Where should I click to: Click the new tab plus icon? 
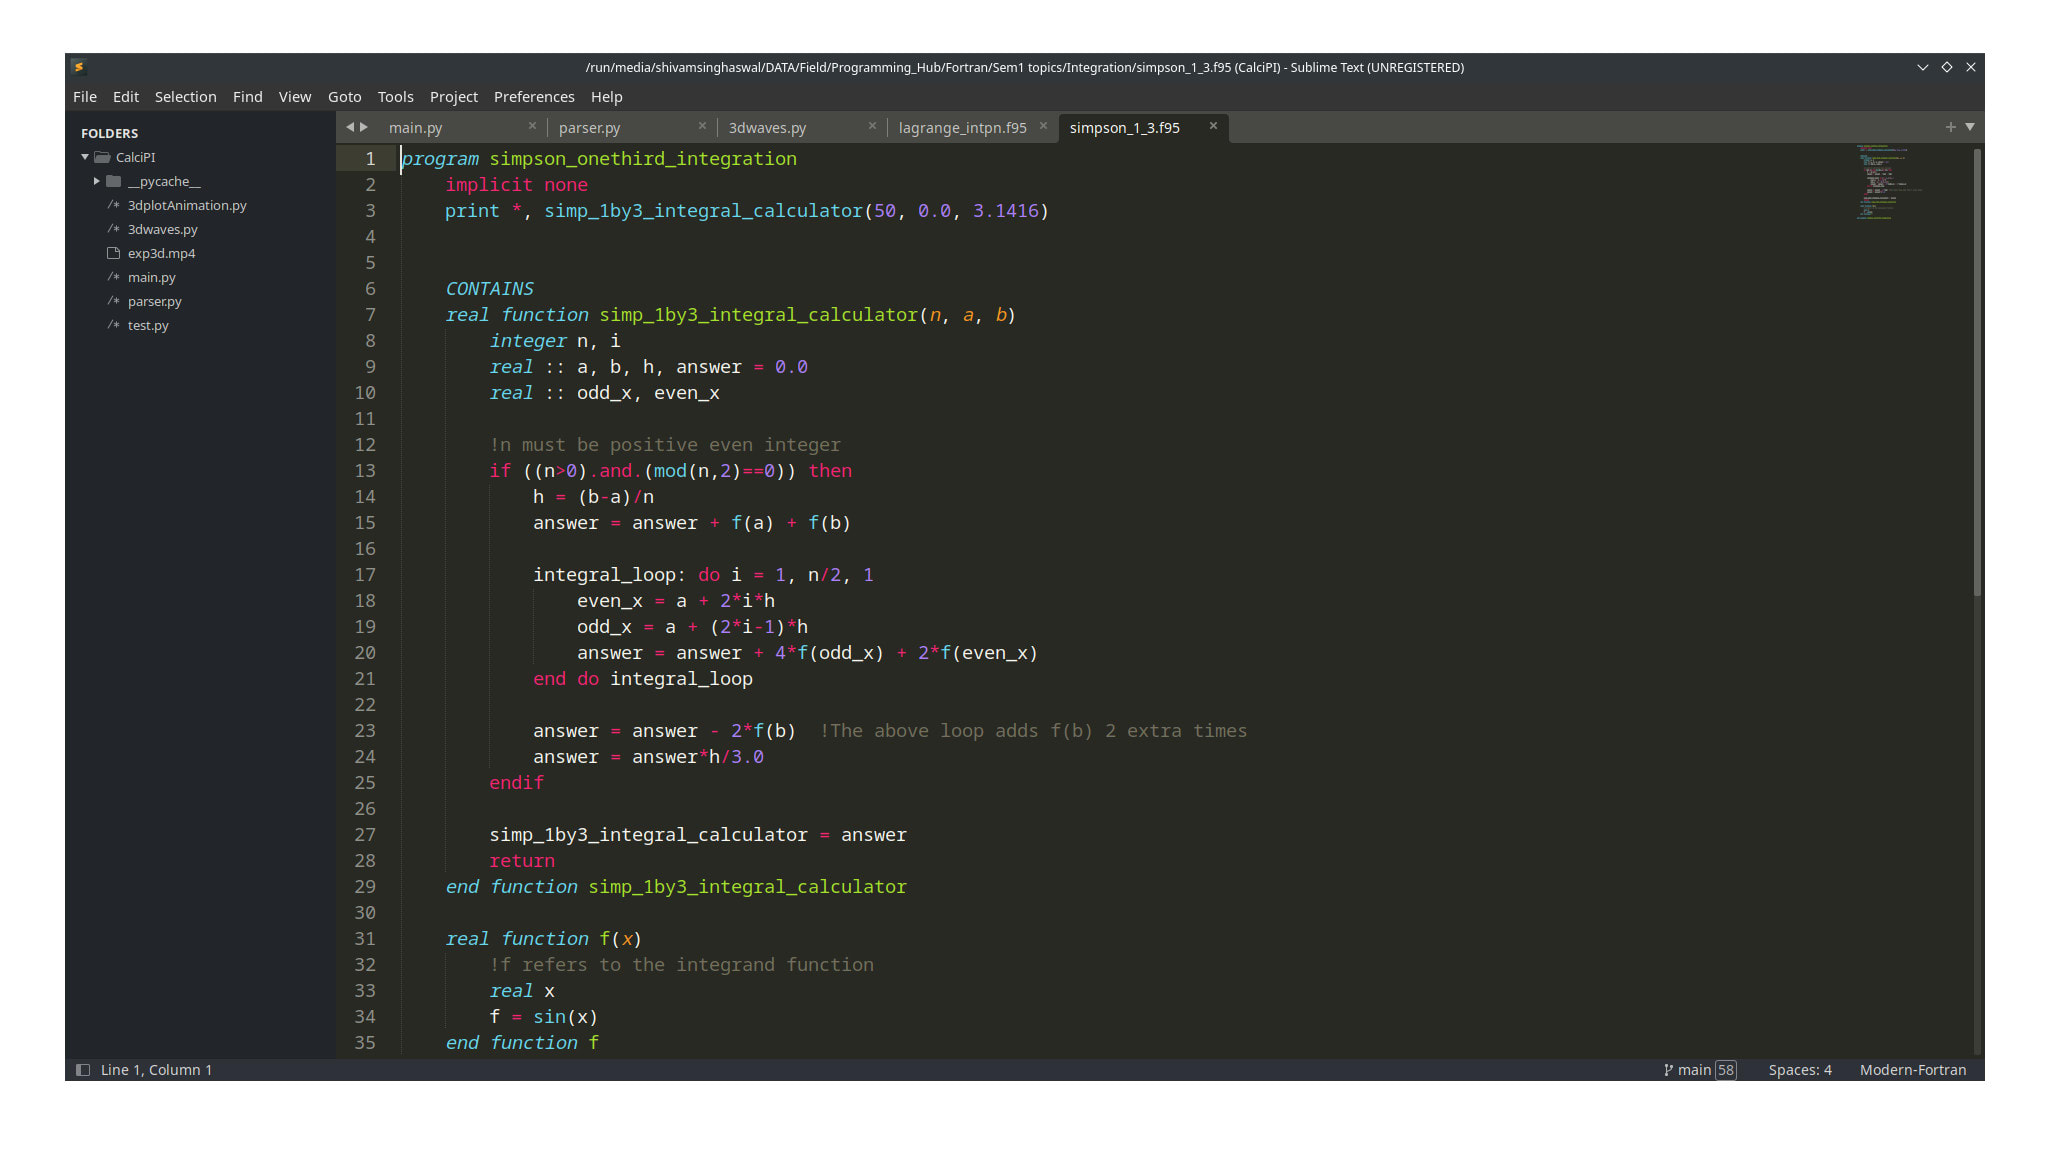click(1950, 127)
